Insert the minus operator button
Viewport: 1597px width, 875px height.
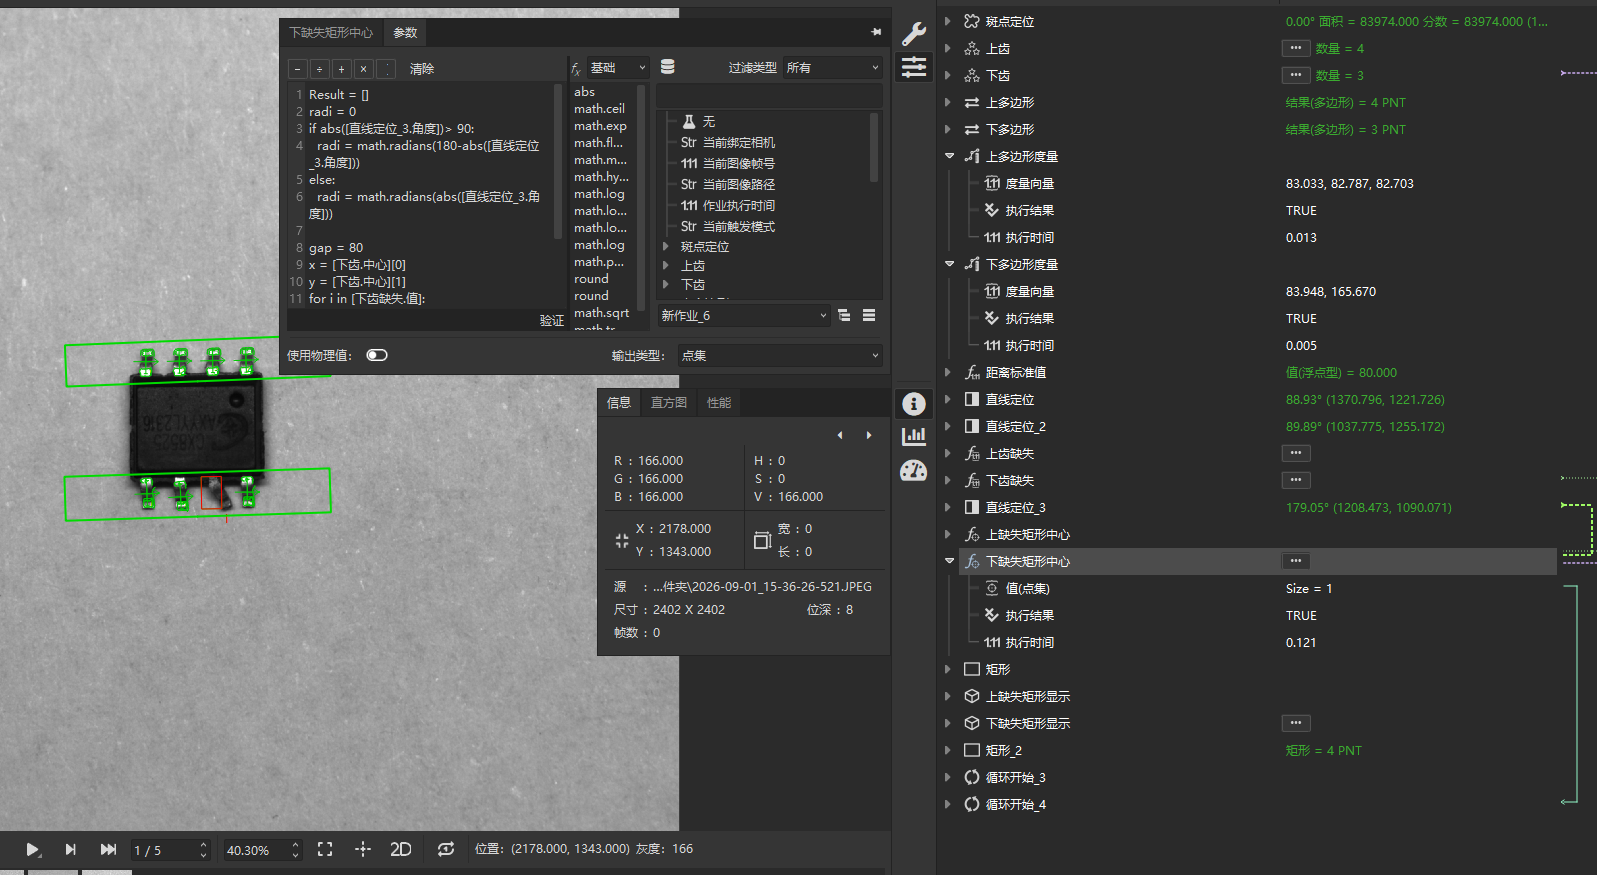coord(297,69)
